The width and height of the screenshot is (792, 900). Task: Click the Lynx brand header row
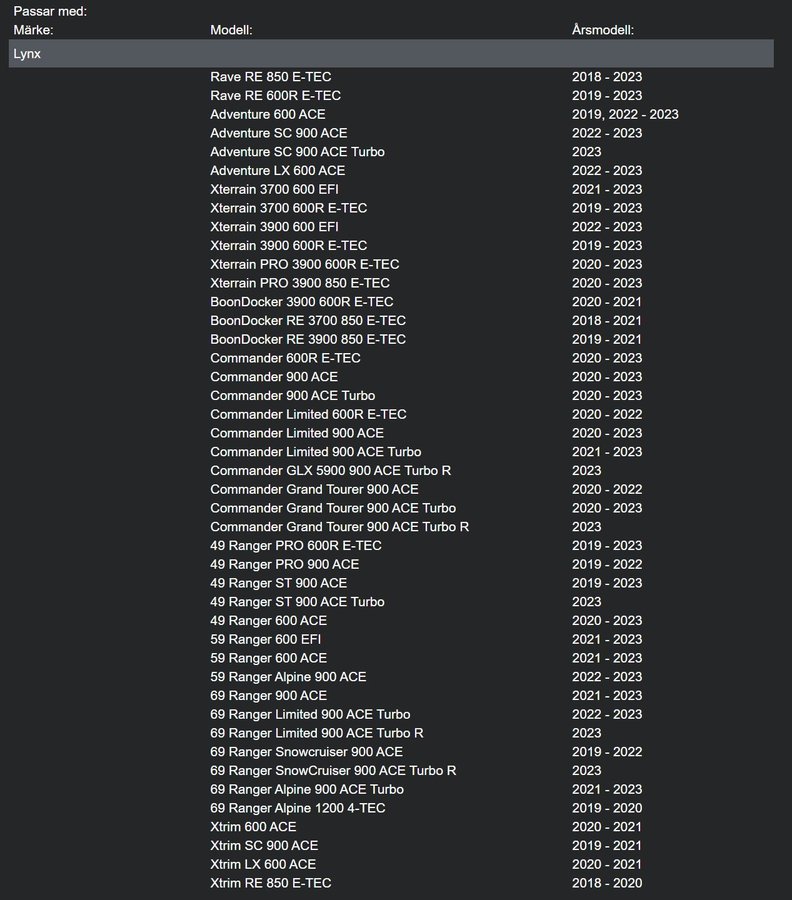coord(390,54)
